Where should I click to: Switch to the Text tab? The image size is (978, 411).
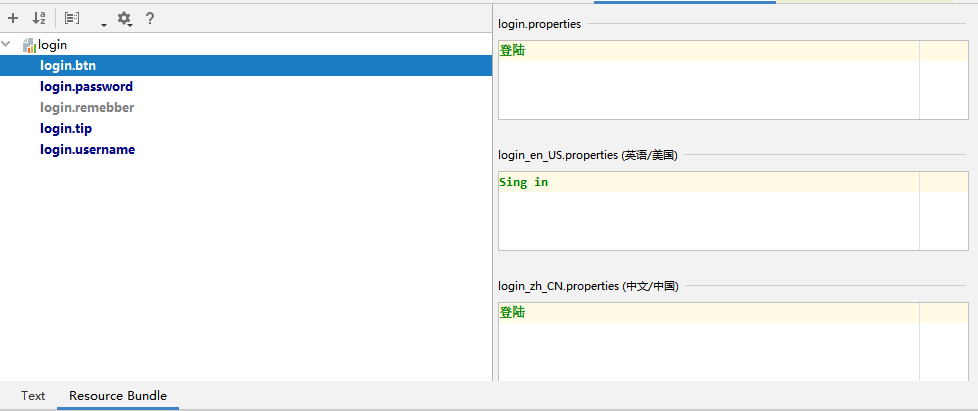click(33, 395)
